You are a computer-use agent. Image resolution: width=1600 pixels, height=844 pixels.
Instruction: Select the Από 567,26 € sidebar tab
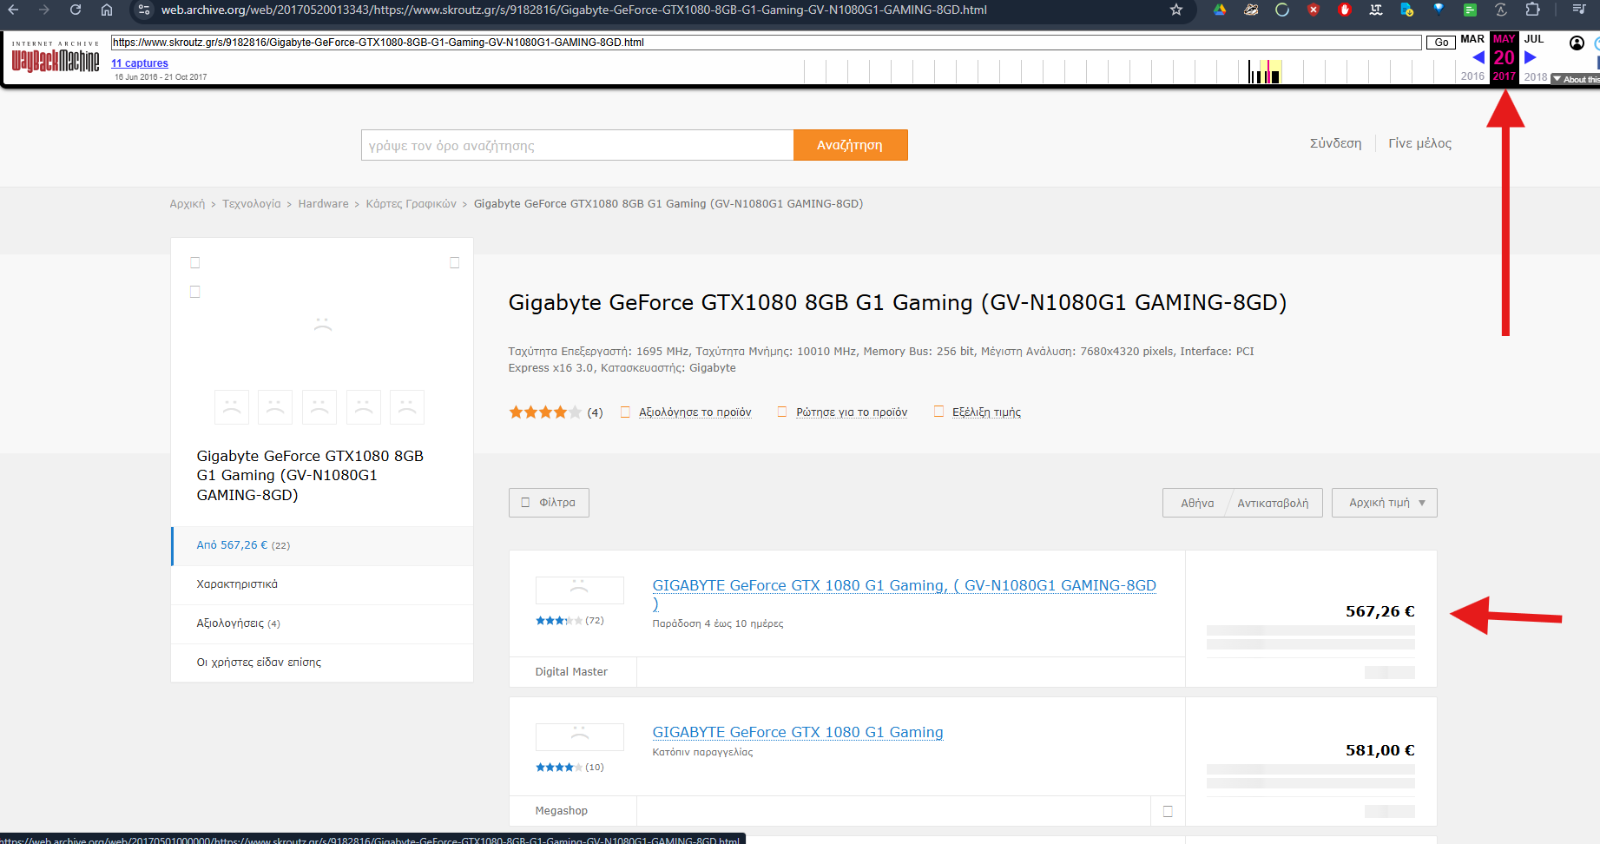(322, 546)
